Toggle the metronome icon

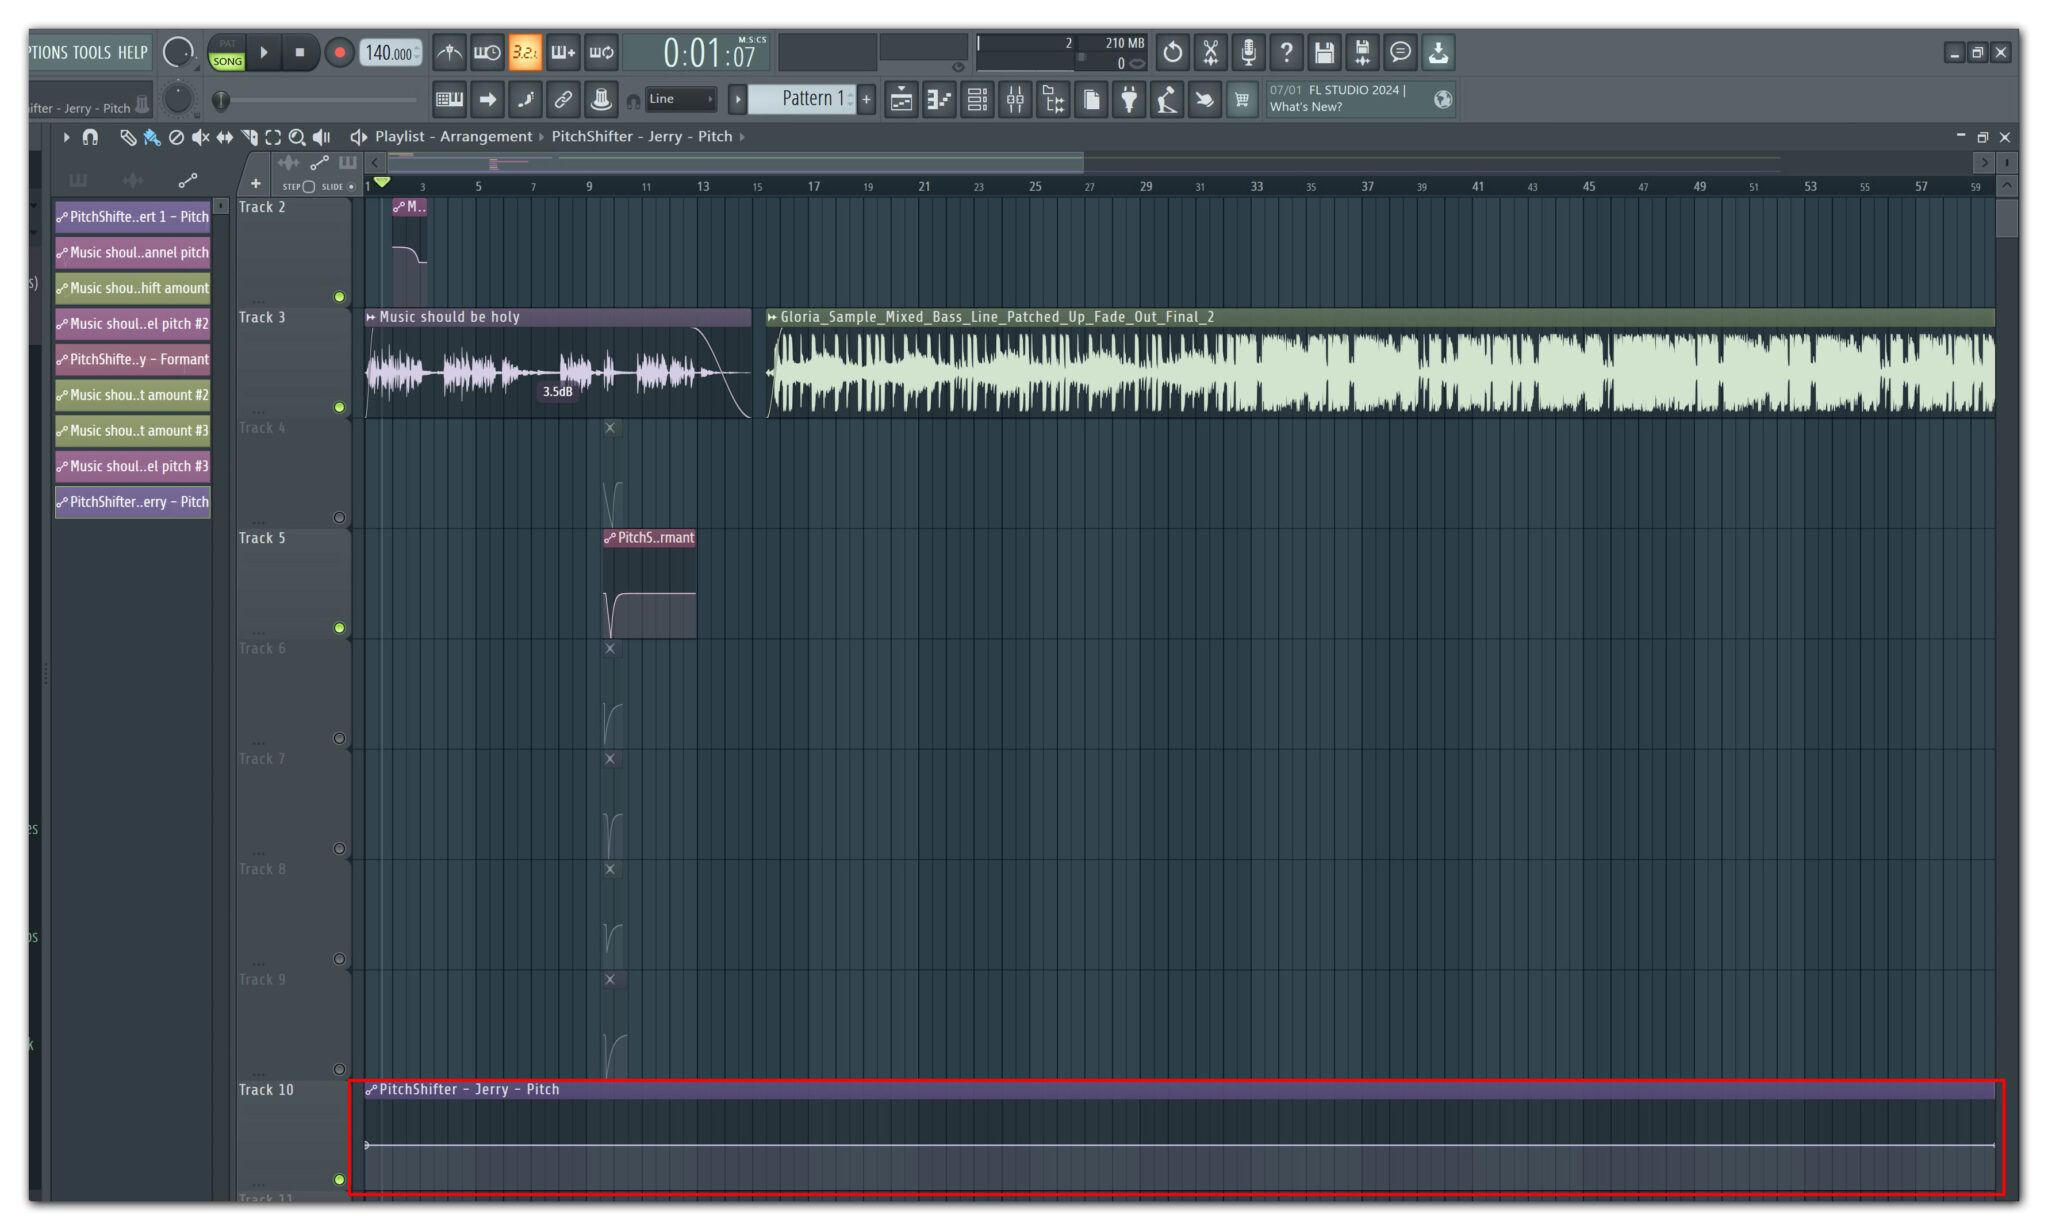(x=449, y=52)
